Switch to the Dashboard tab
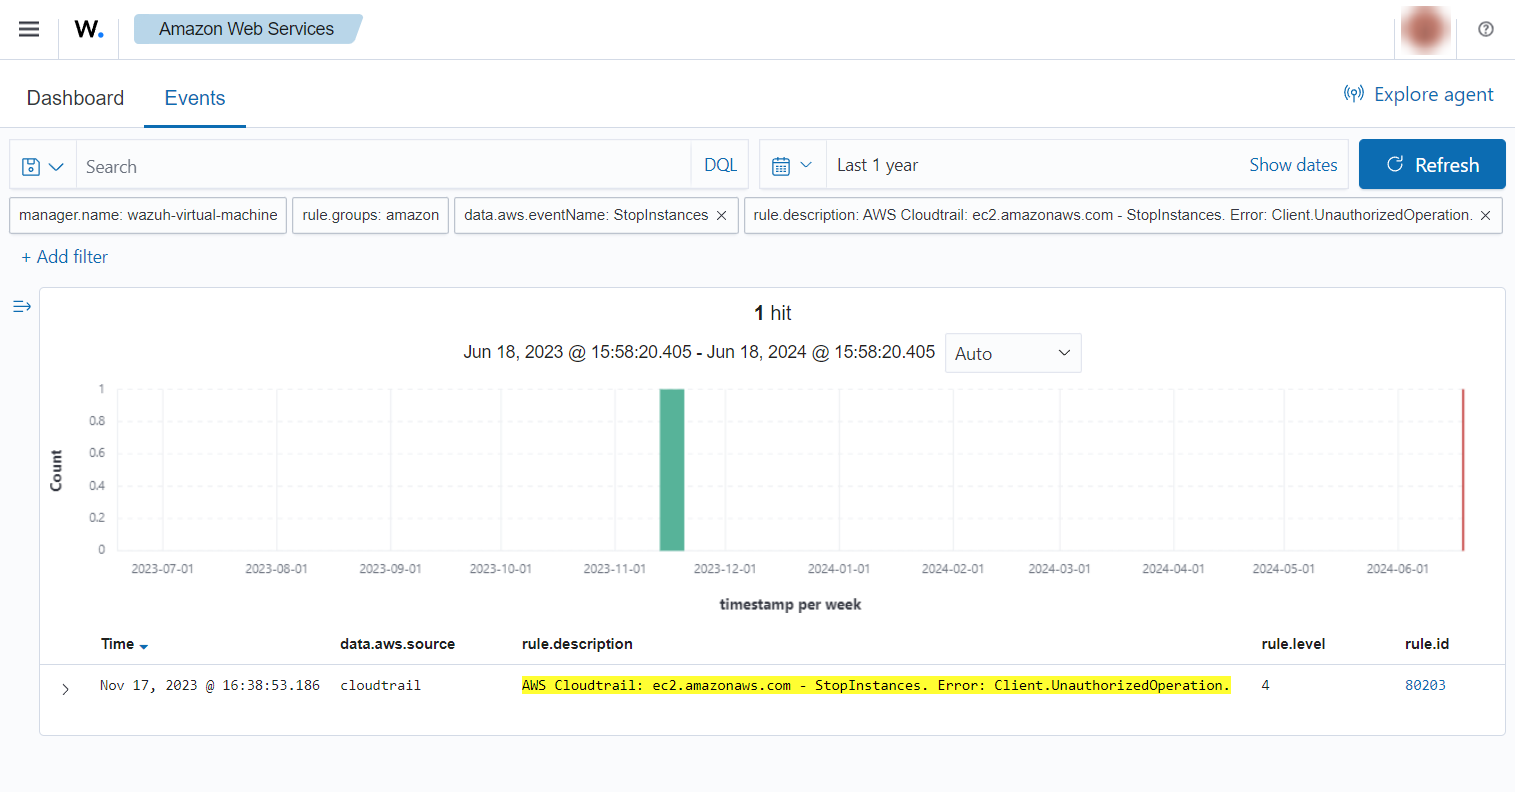 (75, 98)
